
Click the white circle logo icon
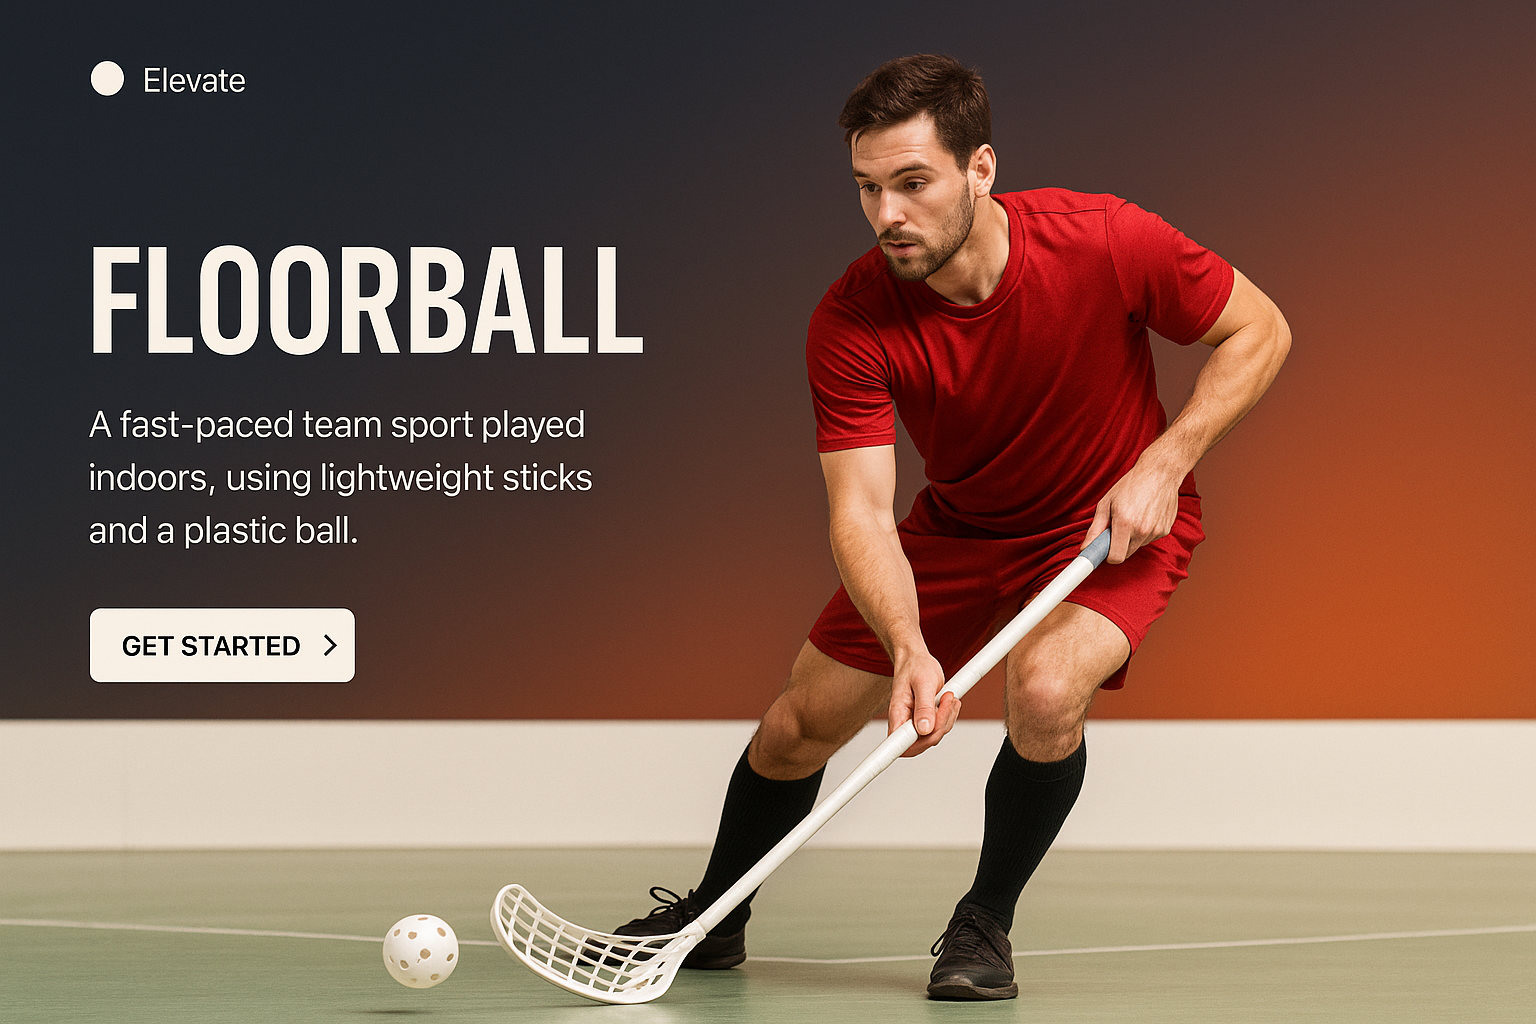point(107,79)
